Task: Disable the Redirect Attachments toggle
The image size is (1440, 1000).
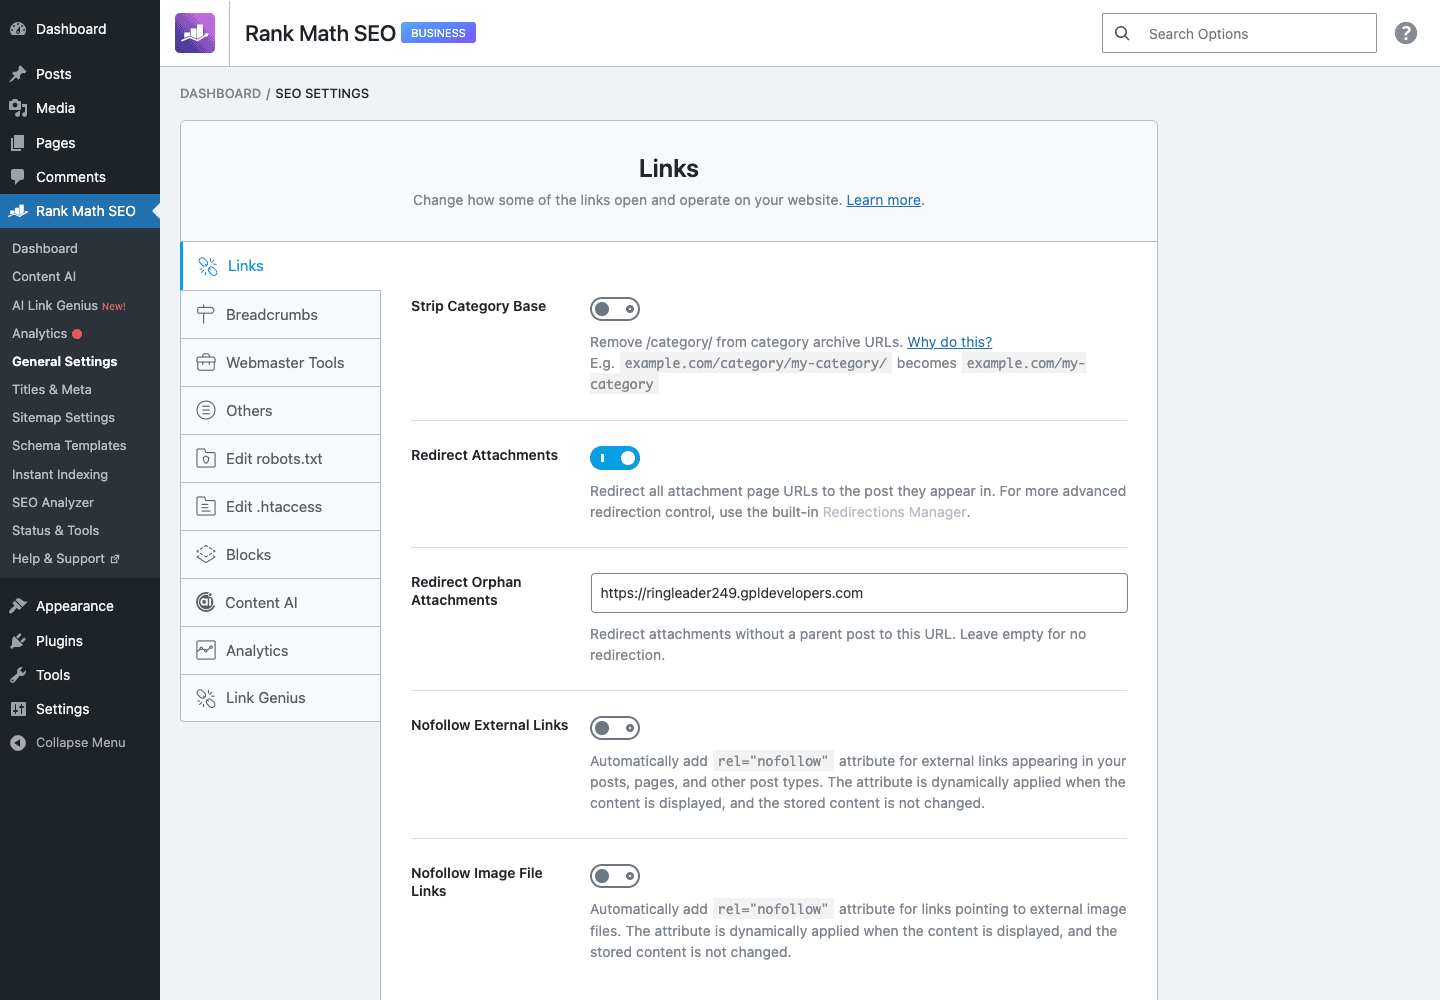Action: 615,458
